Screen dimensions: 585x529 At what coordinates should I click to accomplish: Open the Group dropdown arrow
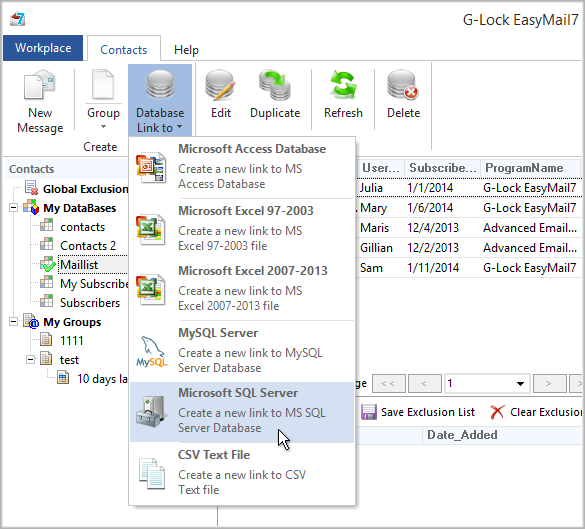coord(103,127)
